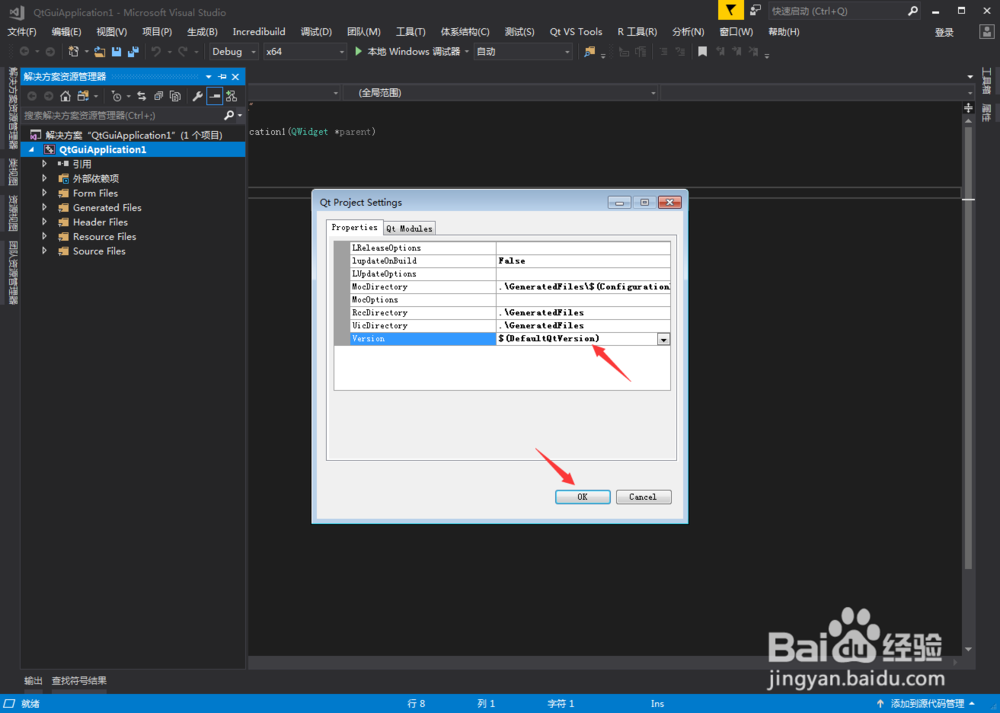Click Cancel in Qt Project Settings
Image resolution: width=1000 pixels, height=713 pixels.
pyautogui.click(x=643, y=497)
